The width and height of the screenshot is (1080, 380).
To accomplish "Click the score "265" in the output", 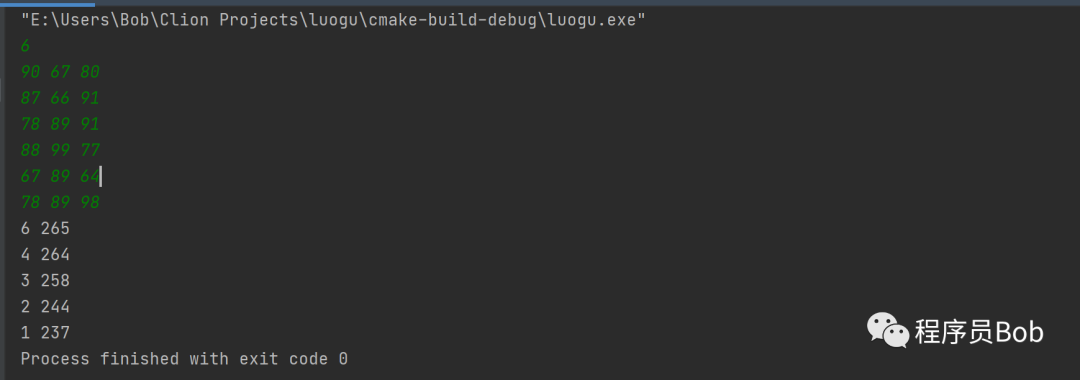I will [55, 229].
